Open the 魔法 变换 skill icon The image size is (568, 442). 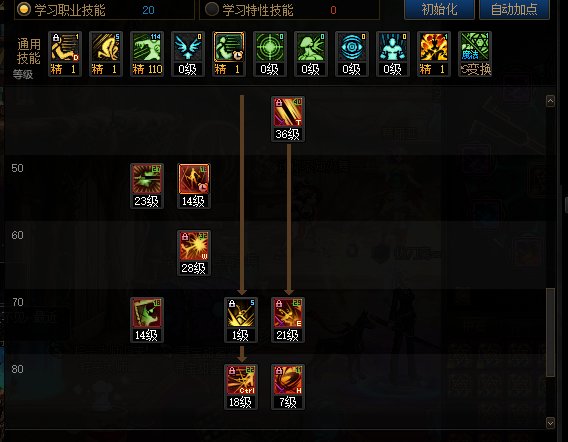(x=475, y=54)
